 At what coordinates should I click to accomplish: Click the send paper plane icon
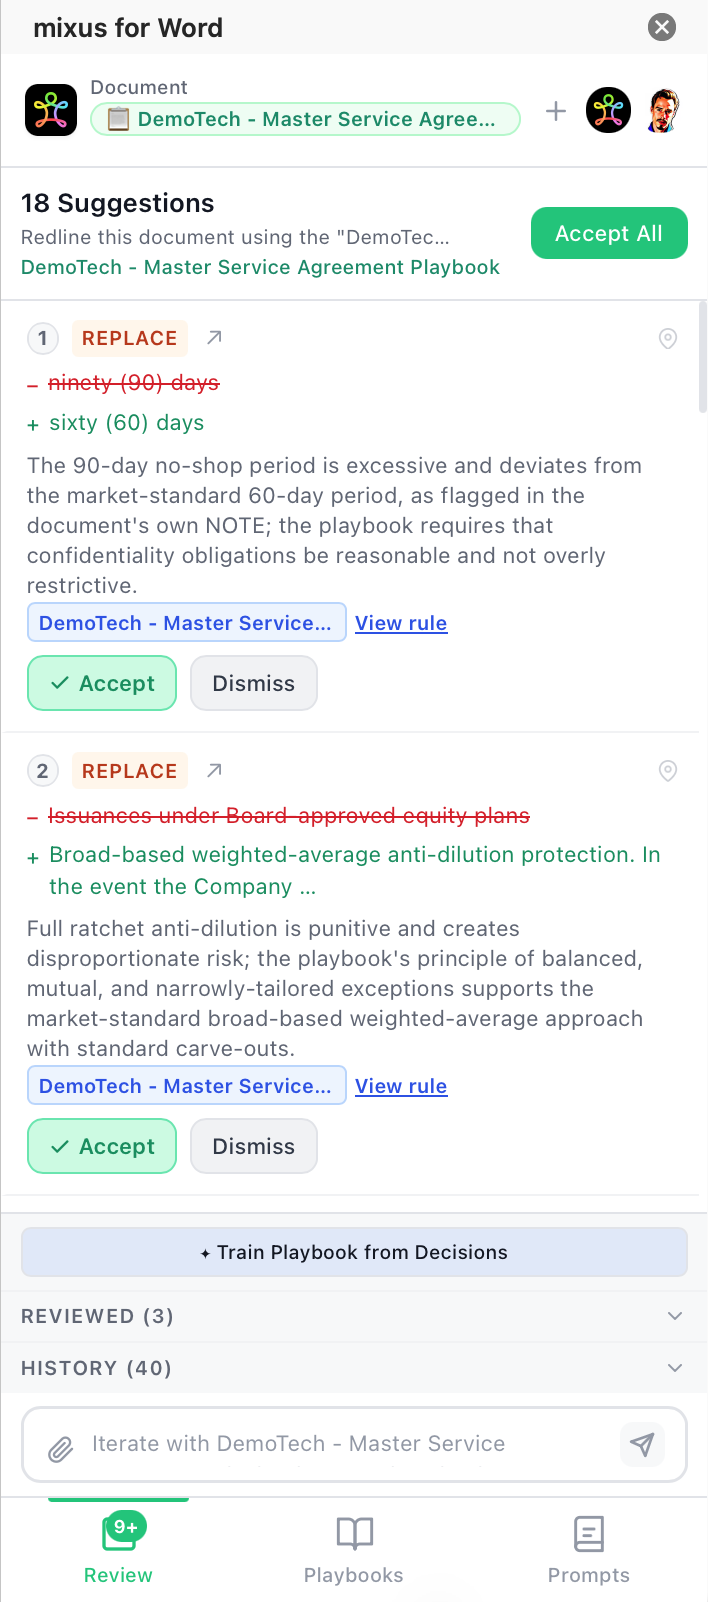pyautogui.click(x=642, y=1444)
